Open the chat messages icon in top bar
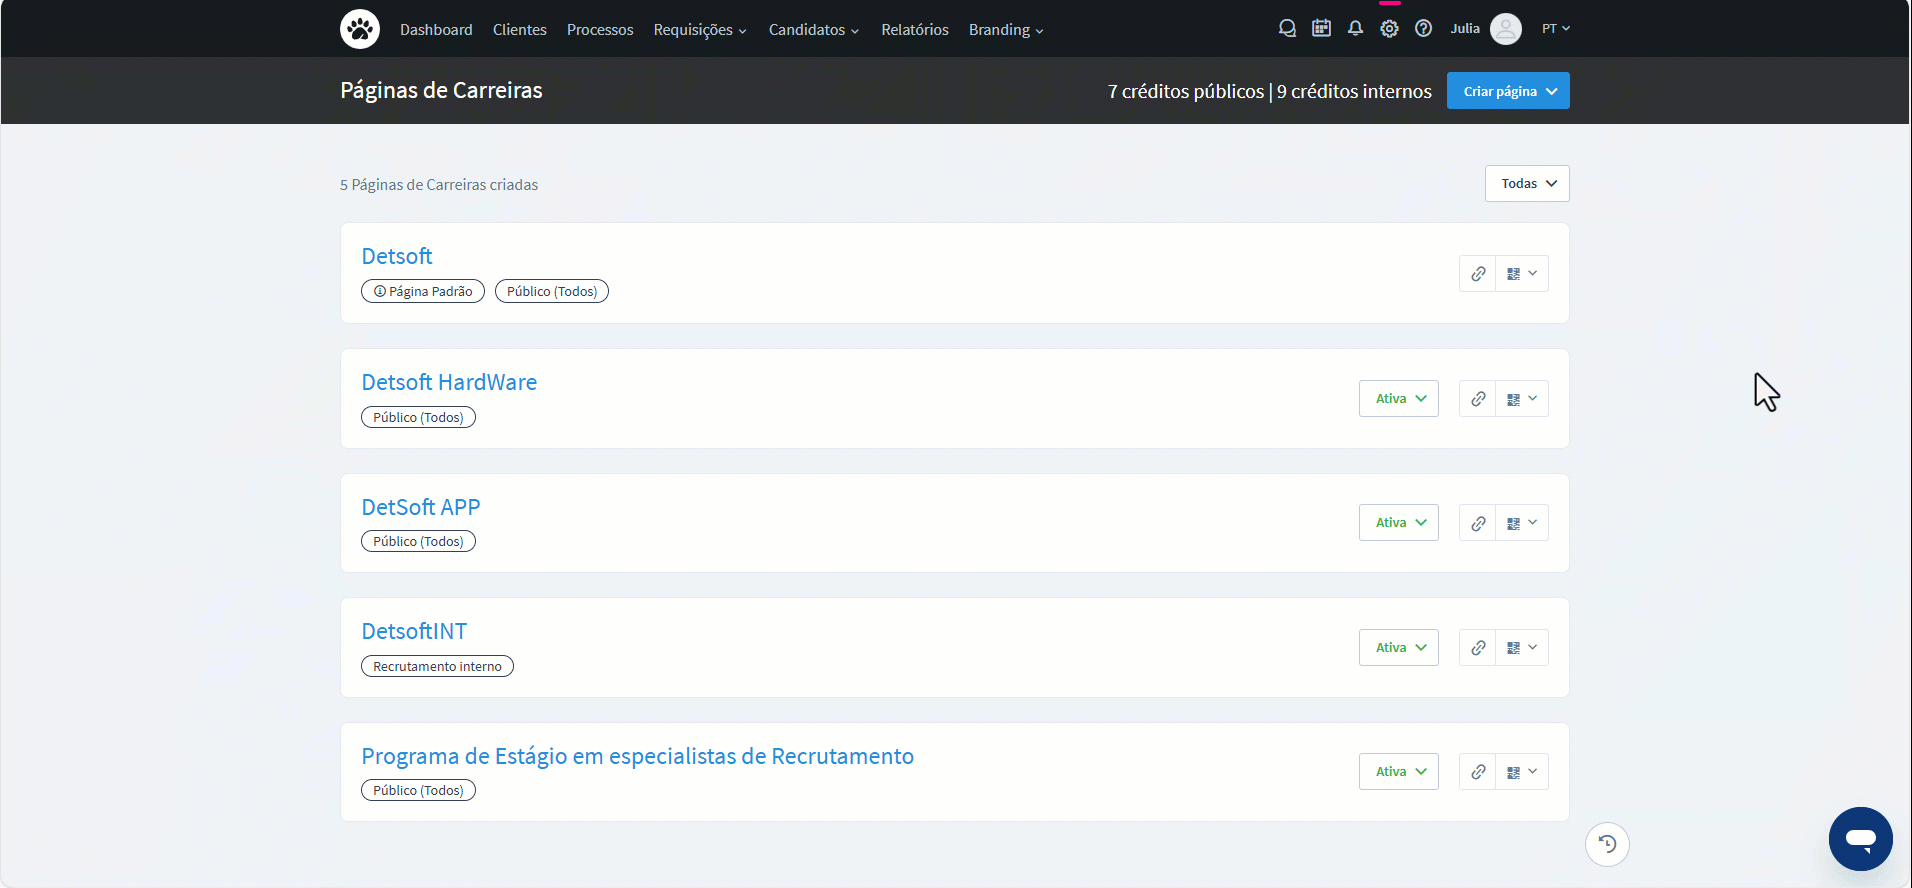Image resolution: width=1912 pixels, height=888 pixels. coord(1287,29)
